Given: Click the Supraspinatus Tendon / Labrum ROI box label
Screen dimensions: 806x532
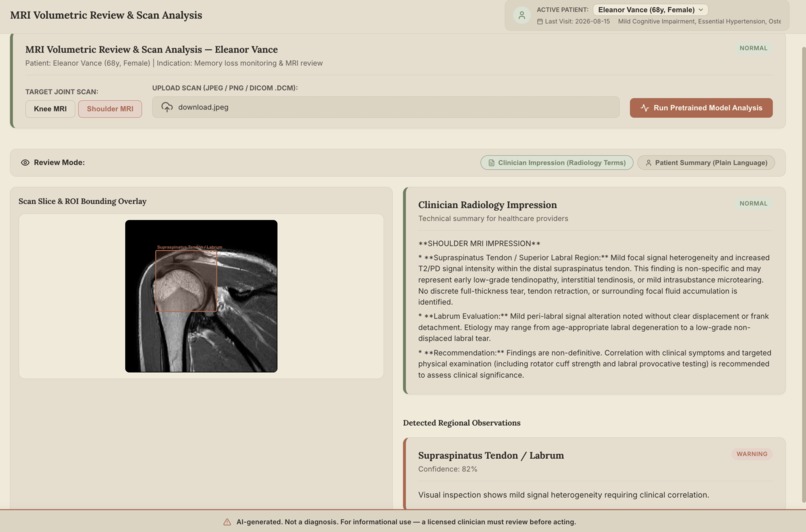Looking at the screenshot, I should pos(189,247).
